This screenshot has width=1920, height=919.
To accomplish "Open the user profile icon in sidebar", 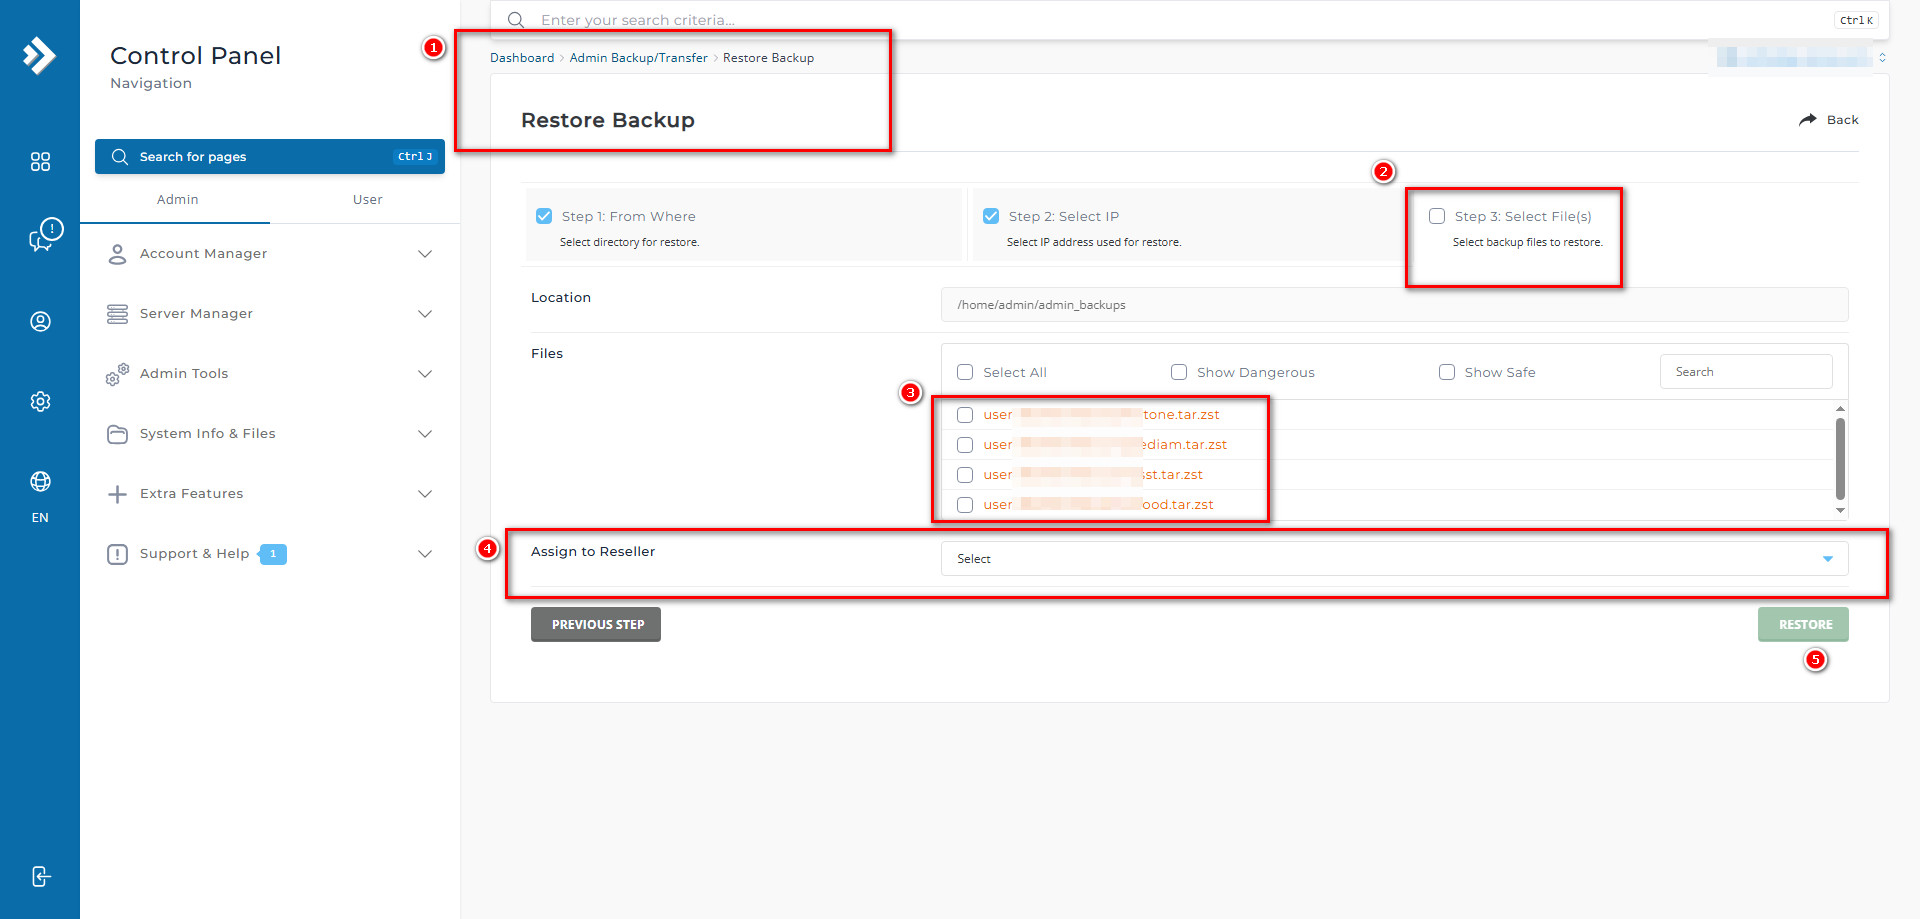I will 40,321.
